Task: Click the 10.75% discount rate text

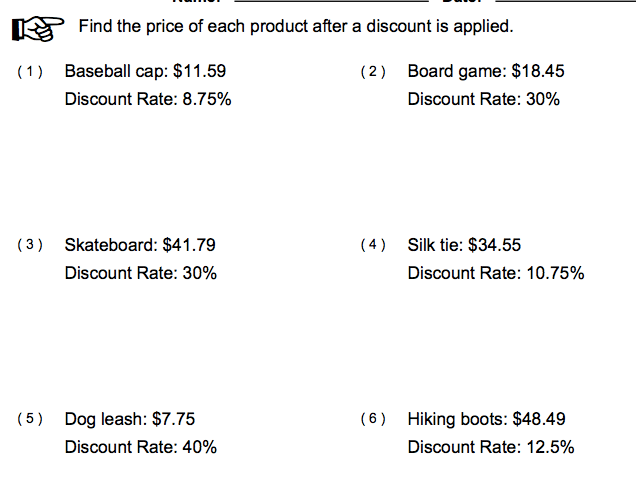Action: point(496,273)
